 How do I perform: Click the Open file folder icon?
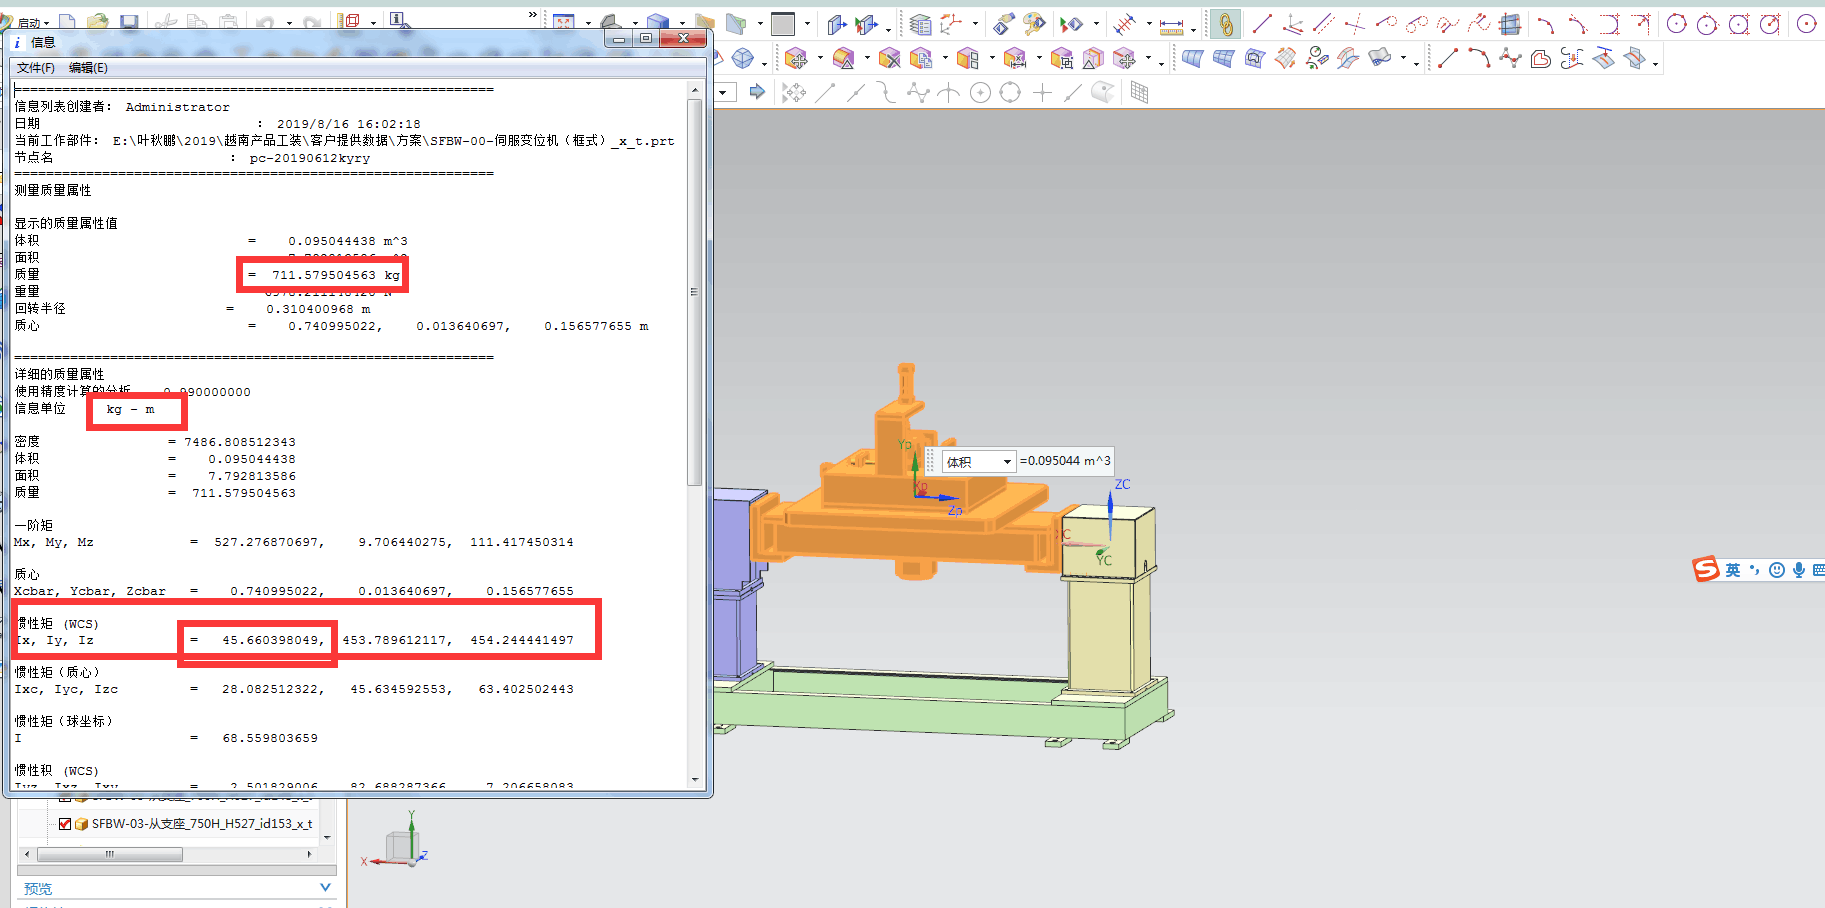[98, 22]
